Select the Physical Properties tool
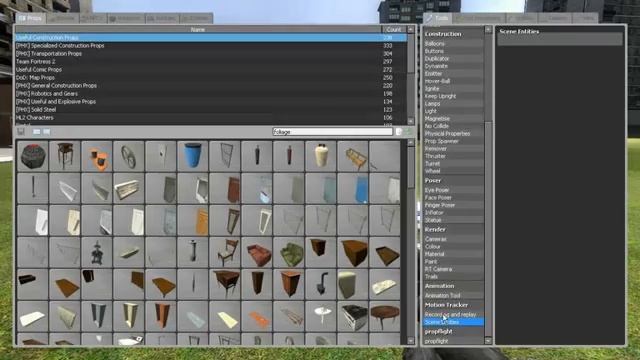This screenshot has height=360, width=640. pos(453,133)
